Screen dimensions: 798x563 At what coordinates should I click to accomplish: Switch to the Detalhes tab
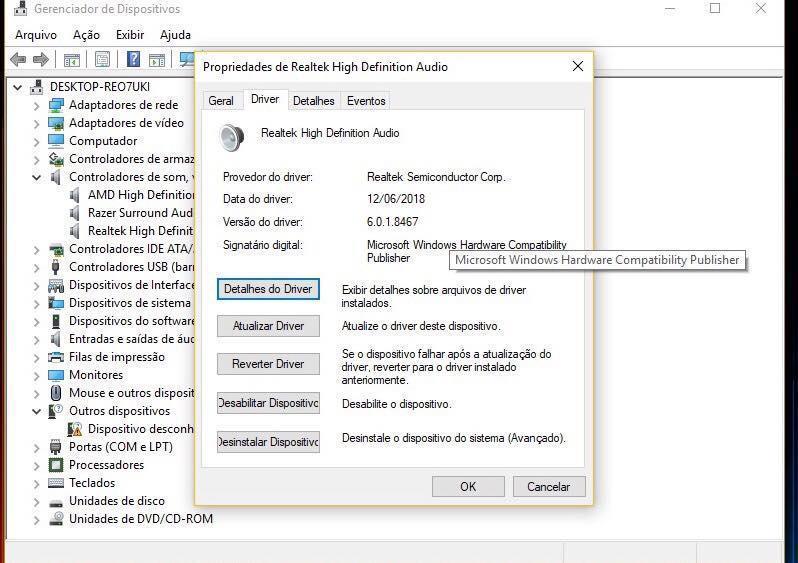tap(314, 101)
